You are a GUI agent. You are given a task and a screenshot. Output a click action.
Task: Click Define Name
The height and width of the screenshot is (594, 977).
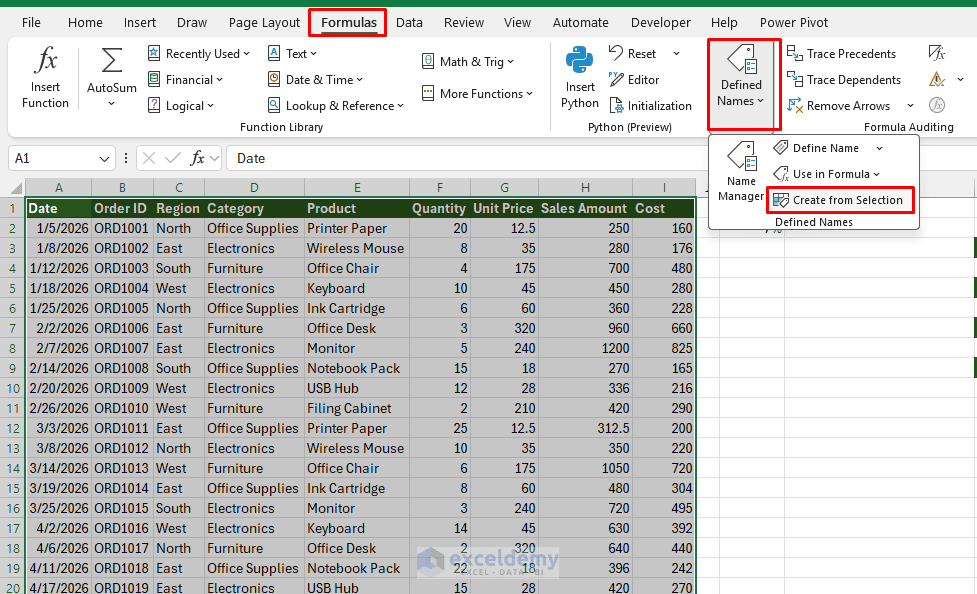click(817, 148)
